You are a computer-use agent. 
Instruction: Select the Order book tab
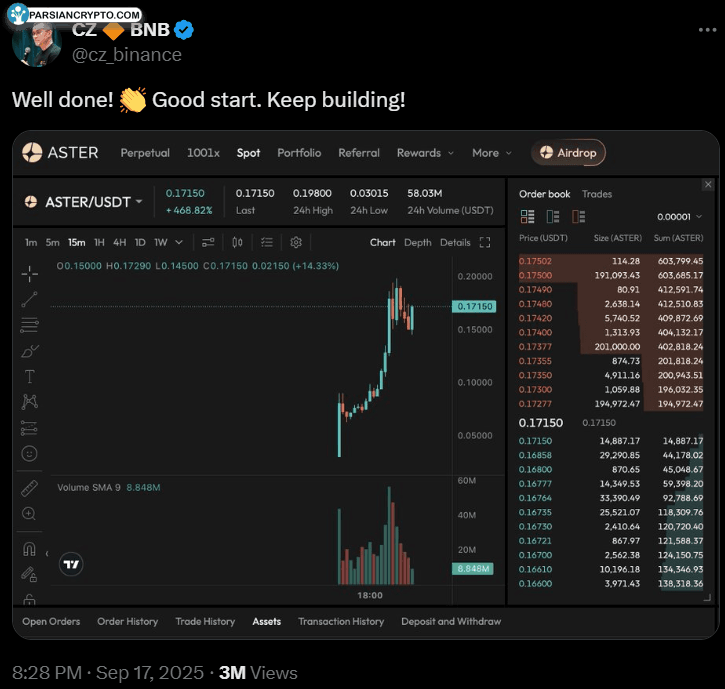(545, 194)
